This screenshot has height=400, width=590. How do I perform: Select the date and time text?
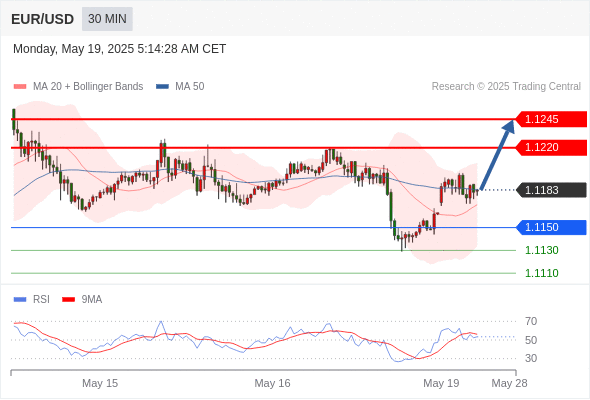click(x=120, y=49)
